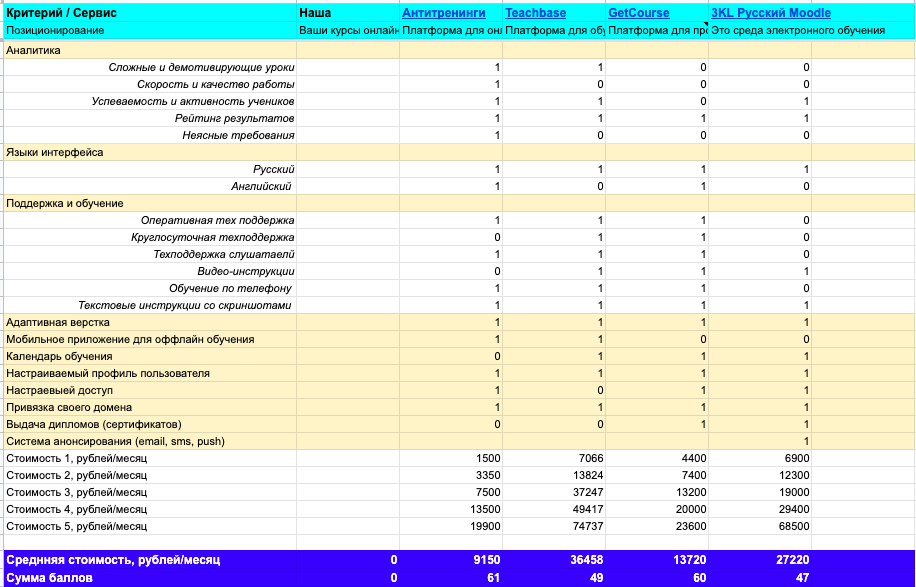Viewport: 916px width, 587px height.
Task: Click the Рейтинг результатов row label
Action: tap(234, 119)
